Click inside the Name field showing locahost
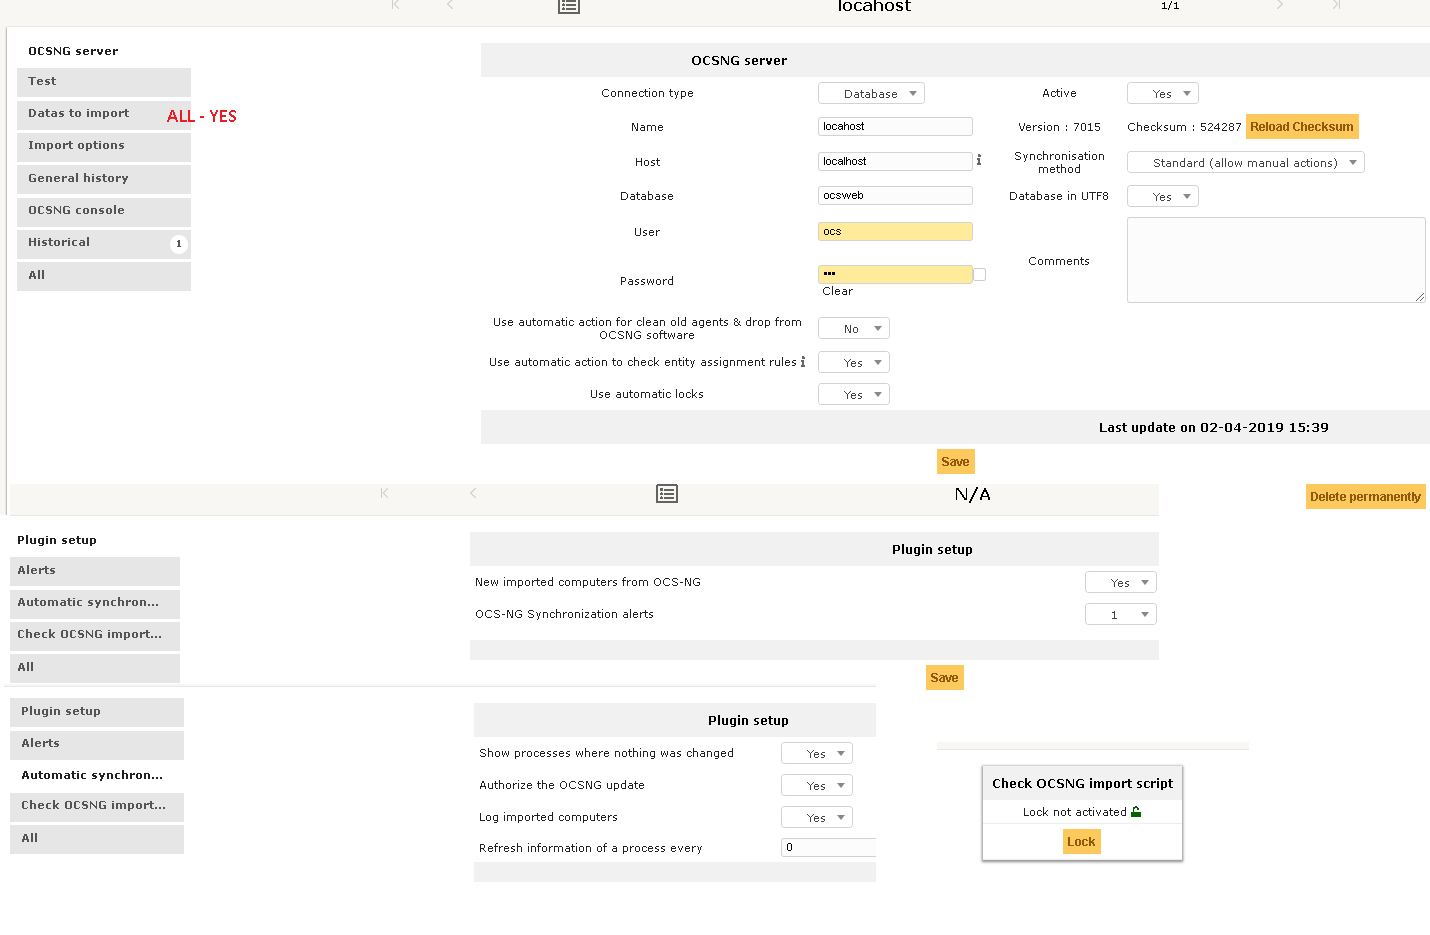 [x=894, y=126]
